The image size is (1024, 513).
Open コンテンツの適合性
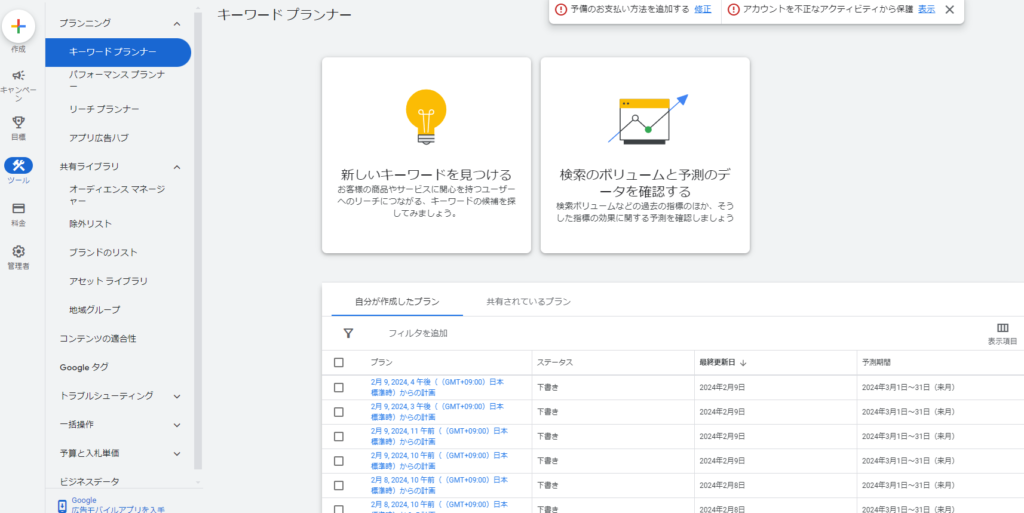(x=98, y=339)
